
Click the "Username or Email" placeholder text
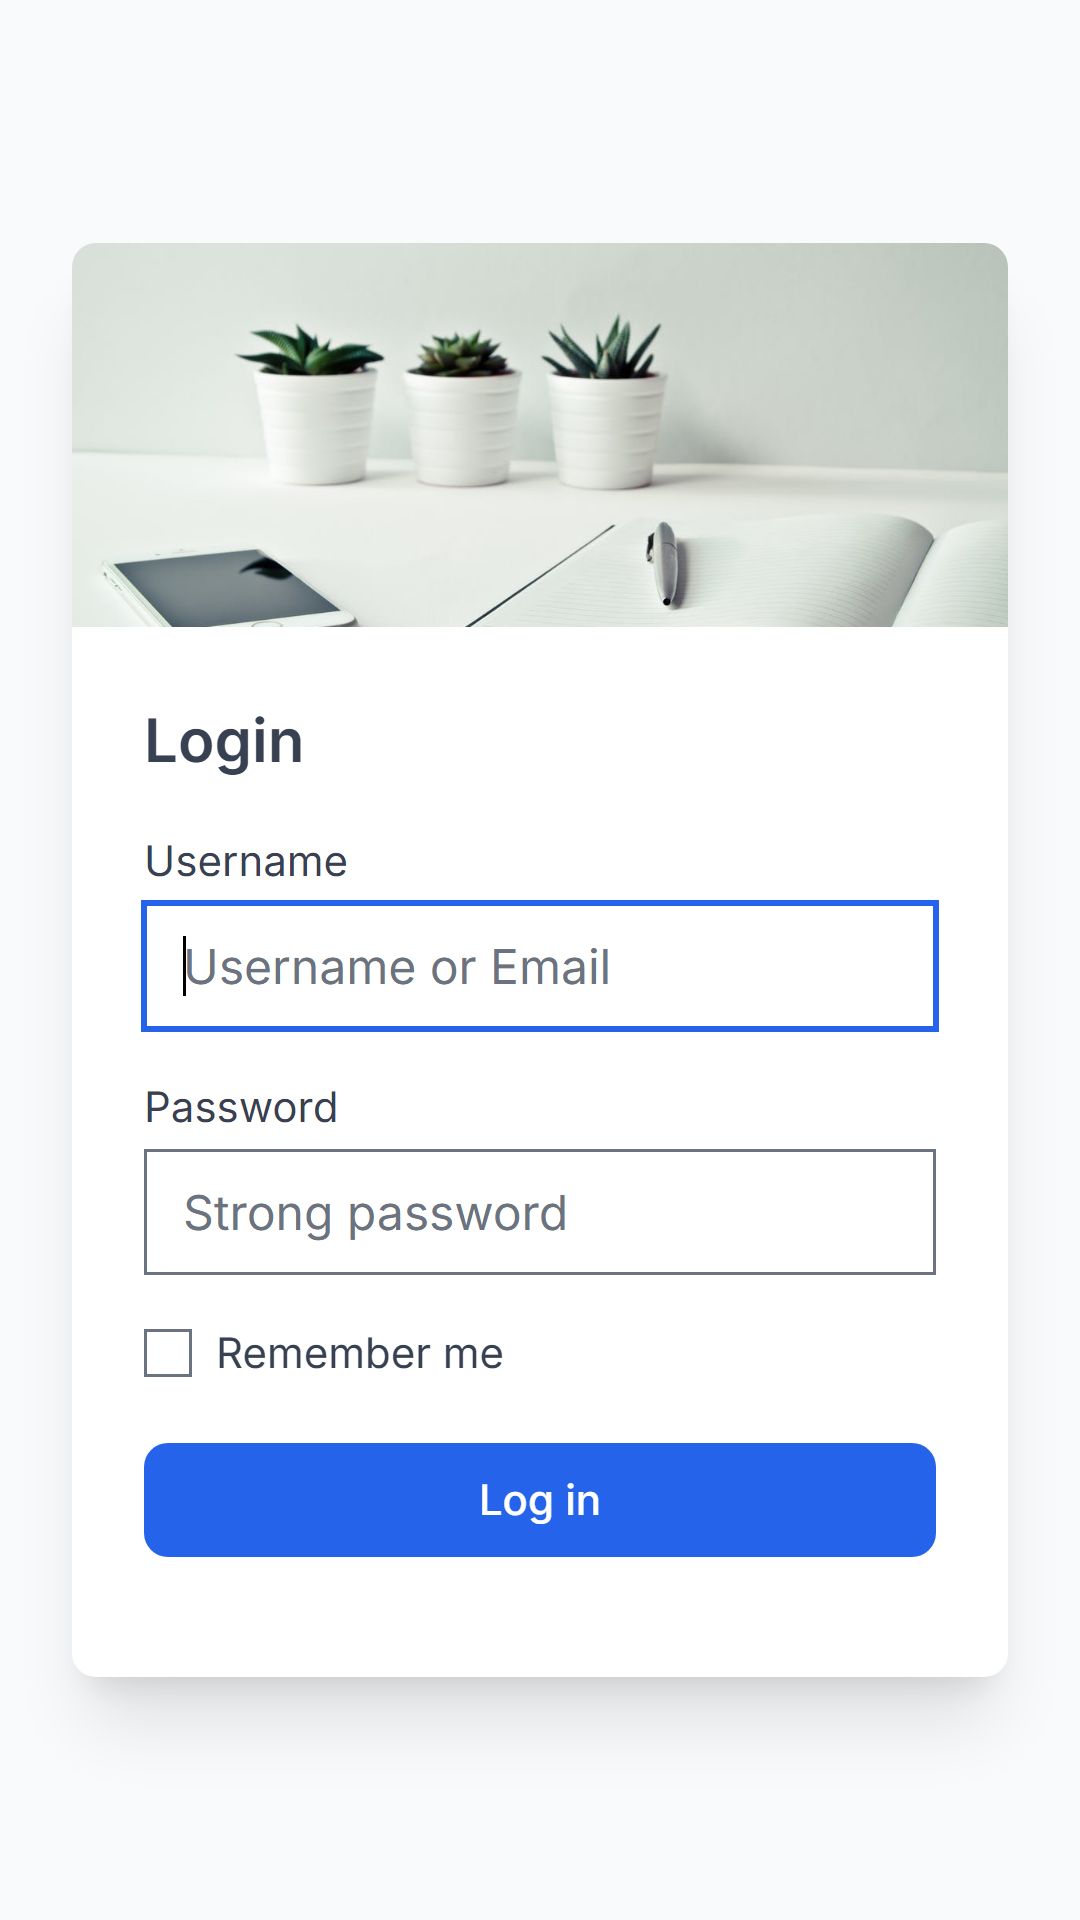click(398, 967)
